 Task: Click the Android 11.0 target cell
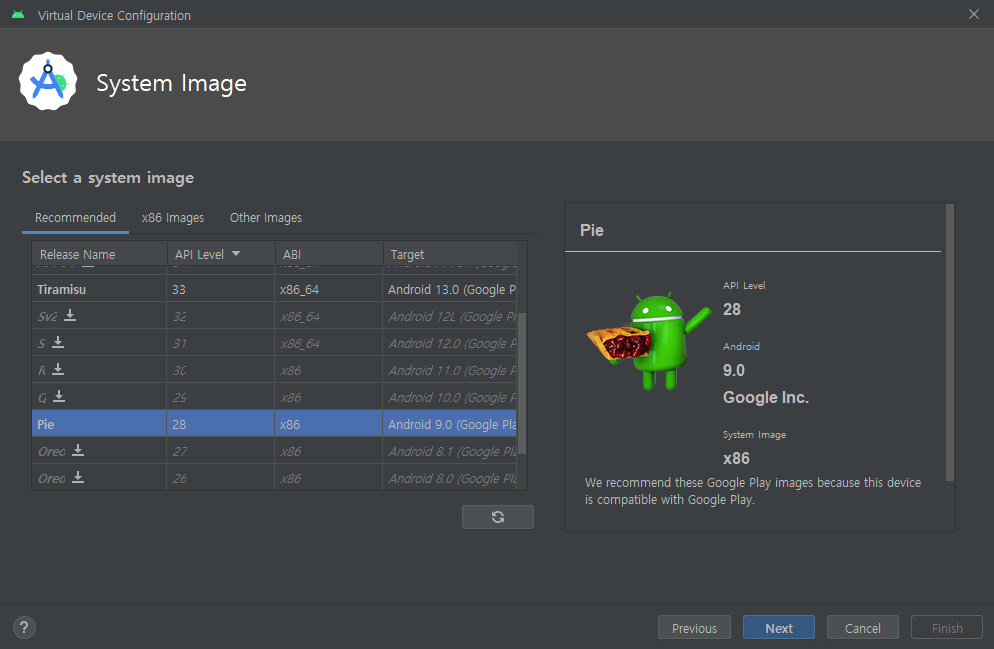click(449, 370)
